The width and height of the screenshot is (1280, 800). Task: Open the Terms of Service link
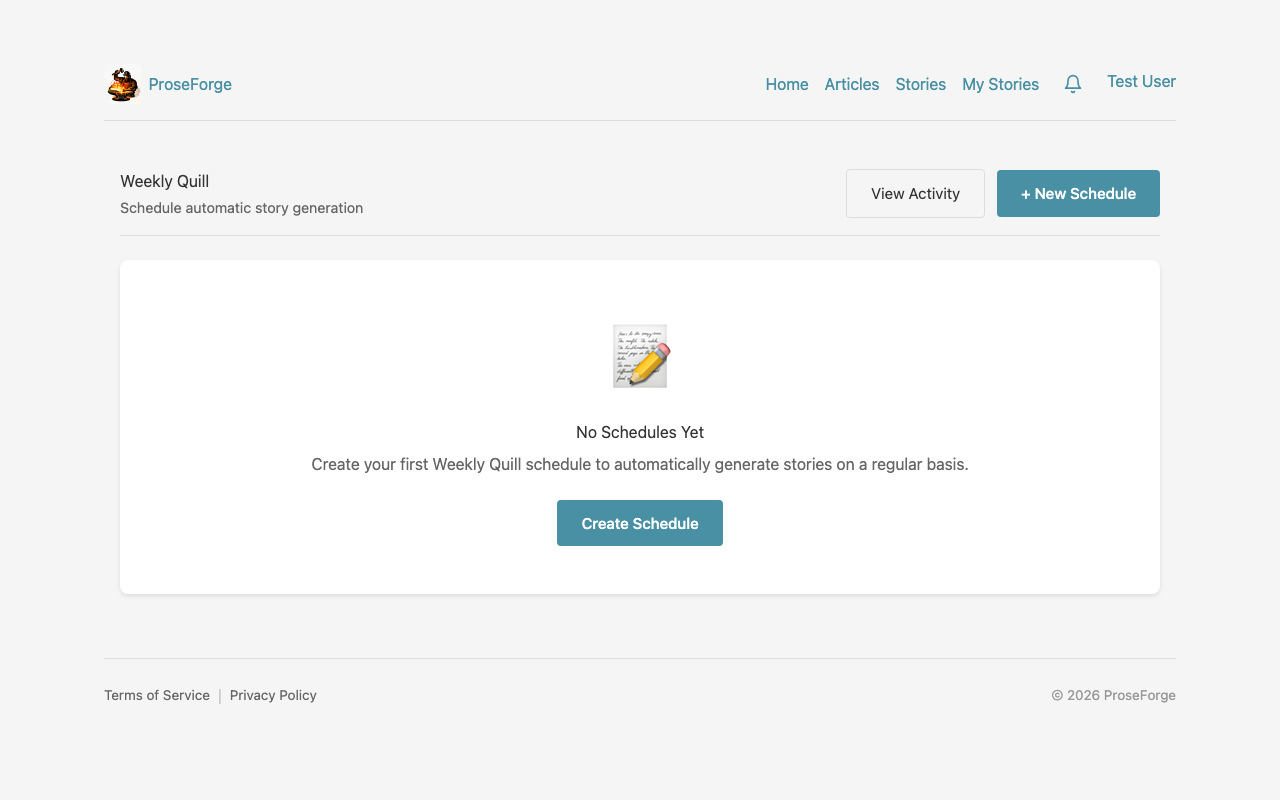click(x=157, y=696)
